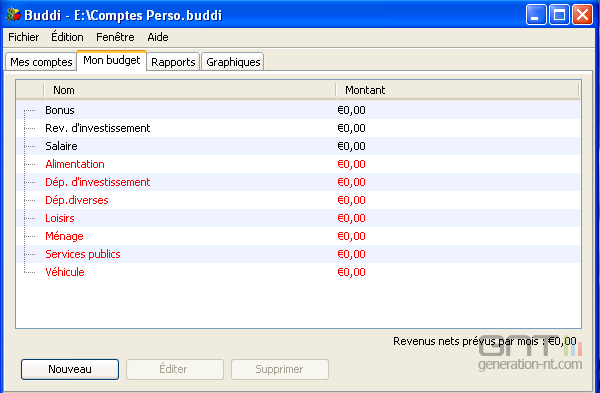Click the Alimentation amount €0,00

click(351, 164)
